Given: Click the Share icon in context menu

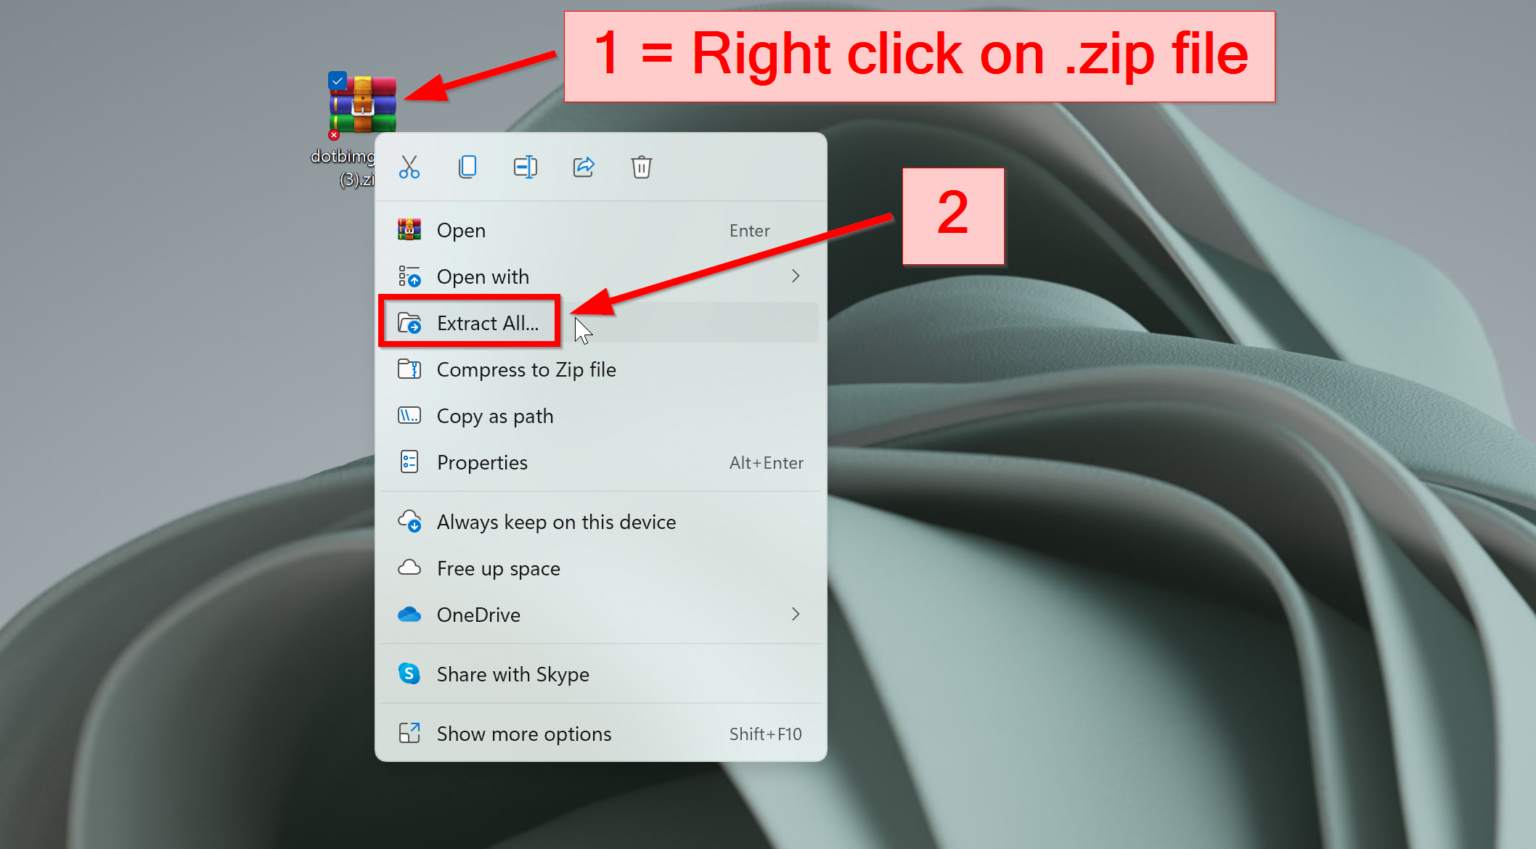Looking at the screenshot, I should [x=584, y=167].
